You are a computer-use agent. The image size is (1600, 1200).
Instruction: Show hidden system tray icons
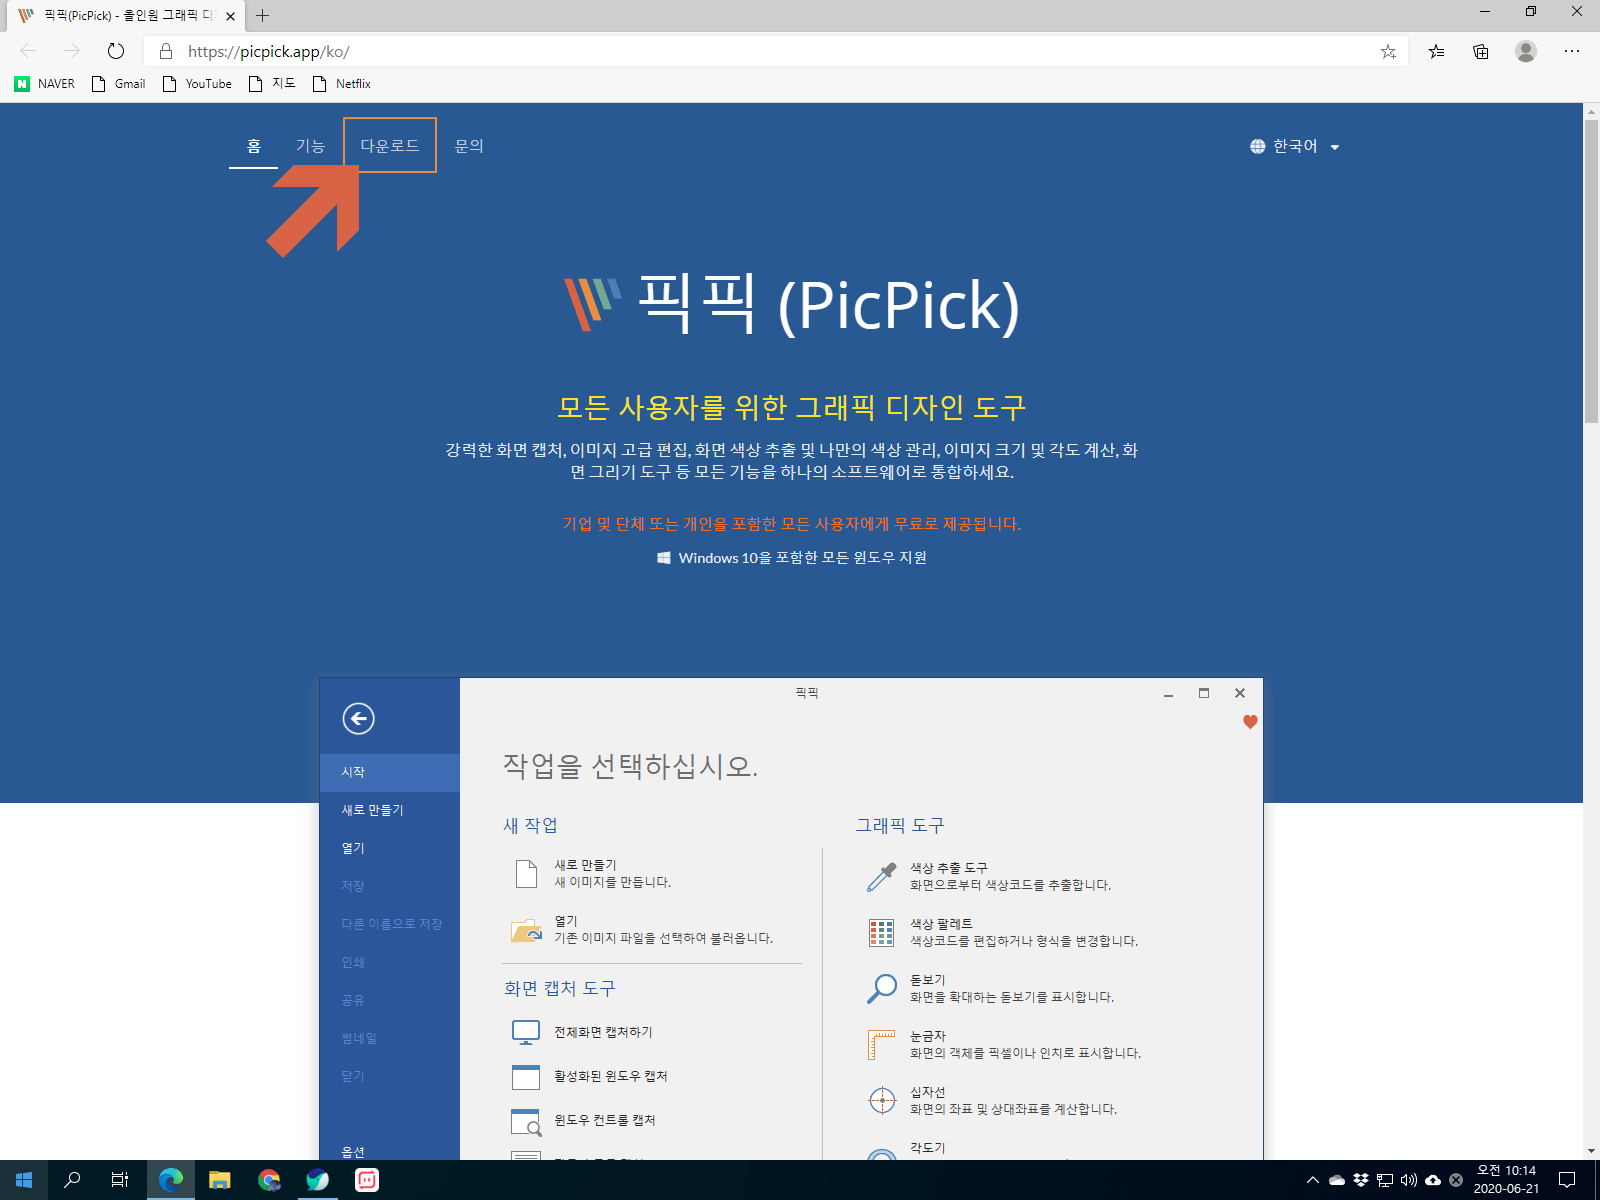1313,1180
